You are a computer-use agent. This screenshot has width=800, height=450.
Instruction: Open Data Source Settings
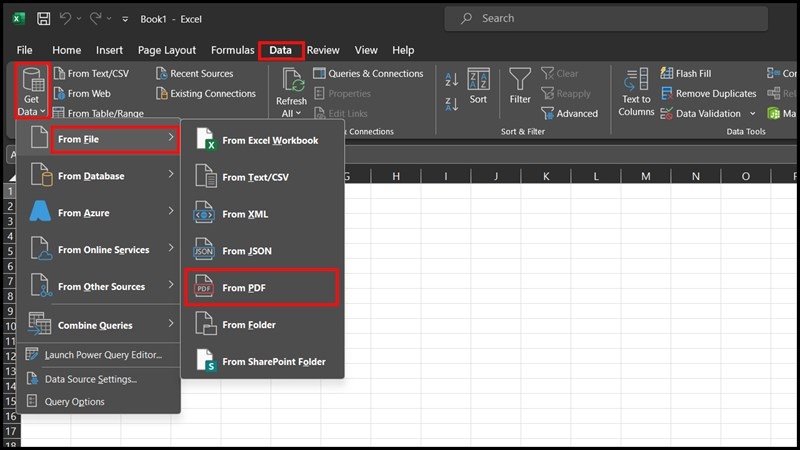pos(90,379)
